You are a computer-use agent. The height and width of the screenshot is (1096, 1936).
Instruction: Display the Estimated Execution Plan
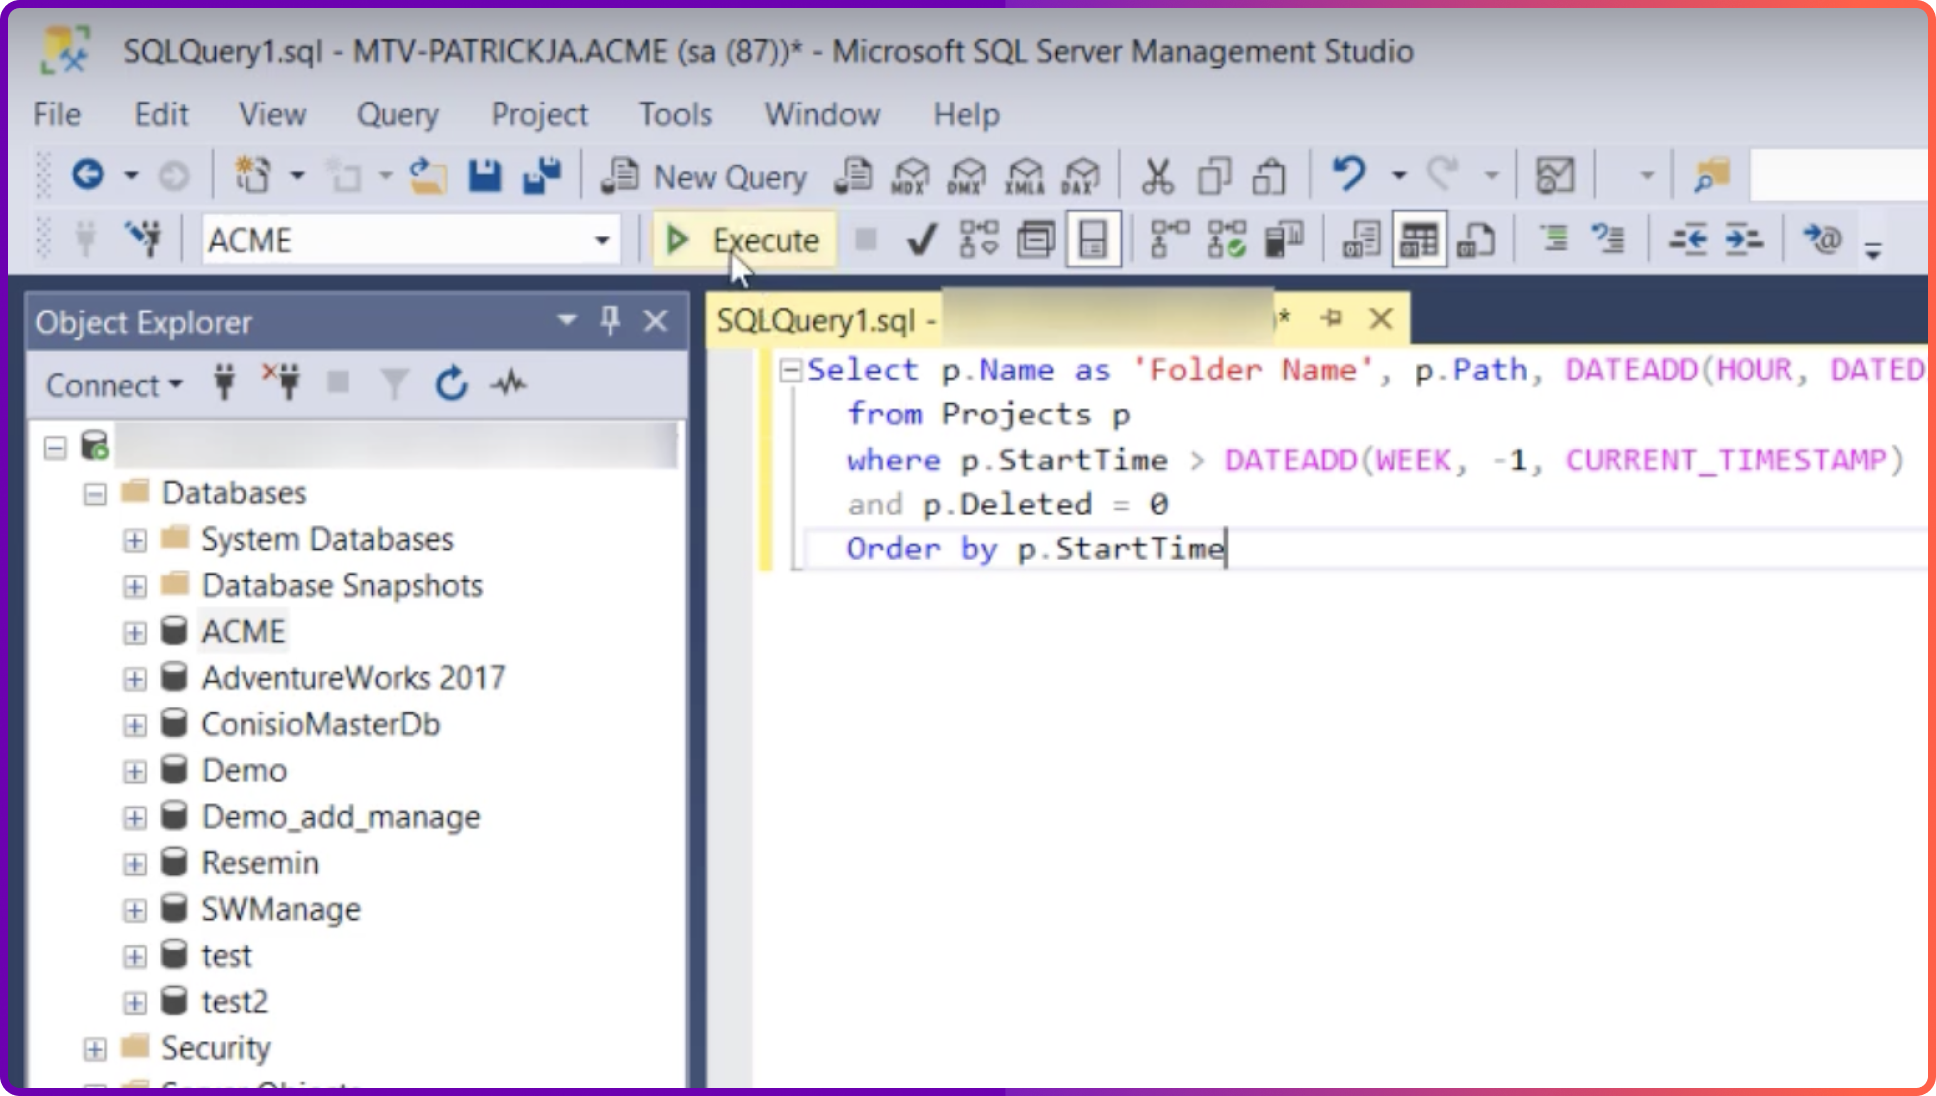click(x=978, y=240)
